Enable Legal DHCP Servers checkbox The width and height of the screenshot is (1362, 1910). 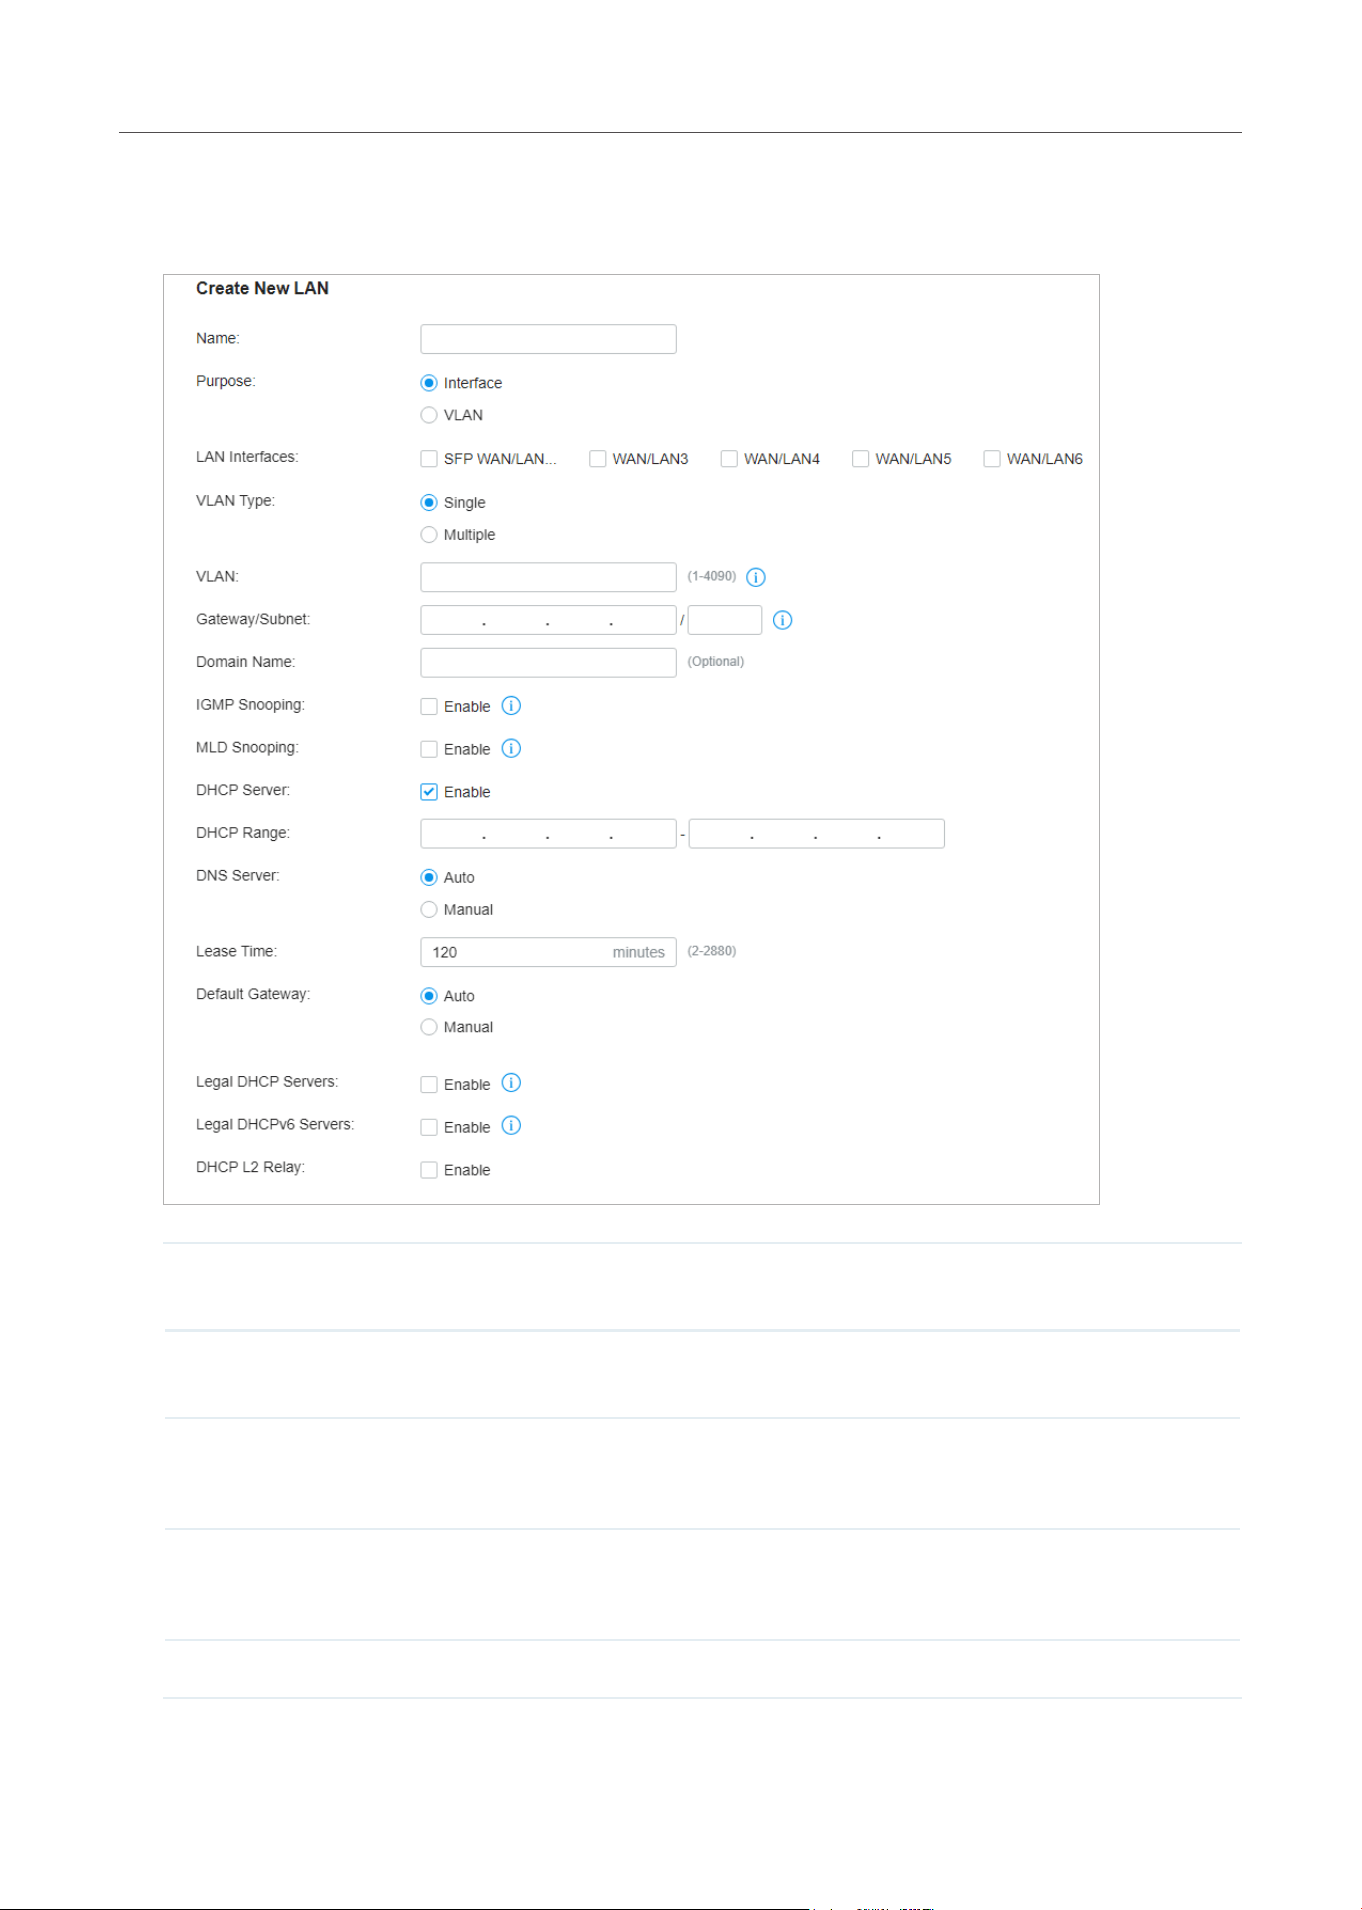click(429, 1085)
